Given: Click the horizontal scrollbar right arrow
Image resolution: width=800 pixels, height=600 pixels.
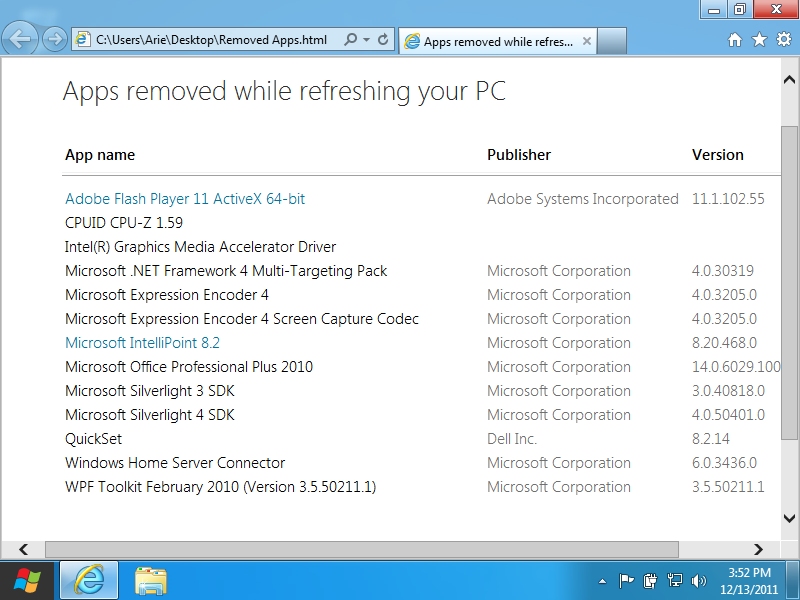Looking at the screenshot, I should pos(758,549).
